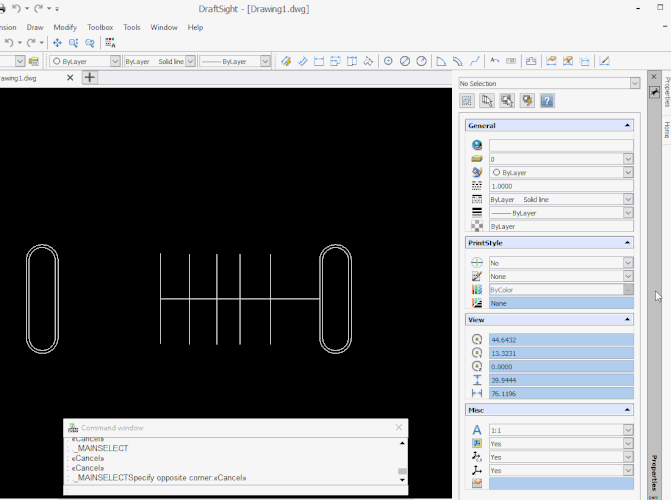
Task: Open Properties help question-mark icon
Action: (547, 101)
